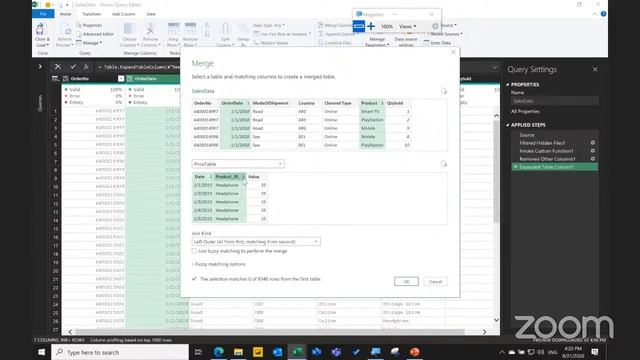640x360 pixels.
Task: Expand the collapsed Queries pane
Action: [40, 66]
